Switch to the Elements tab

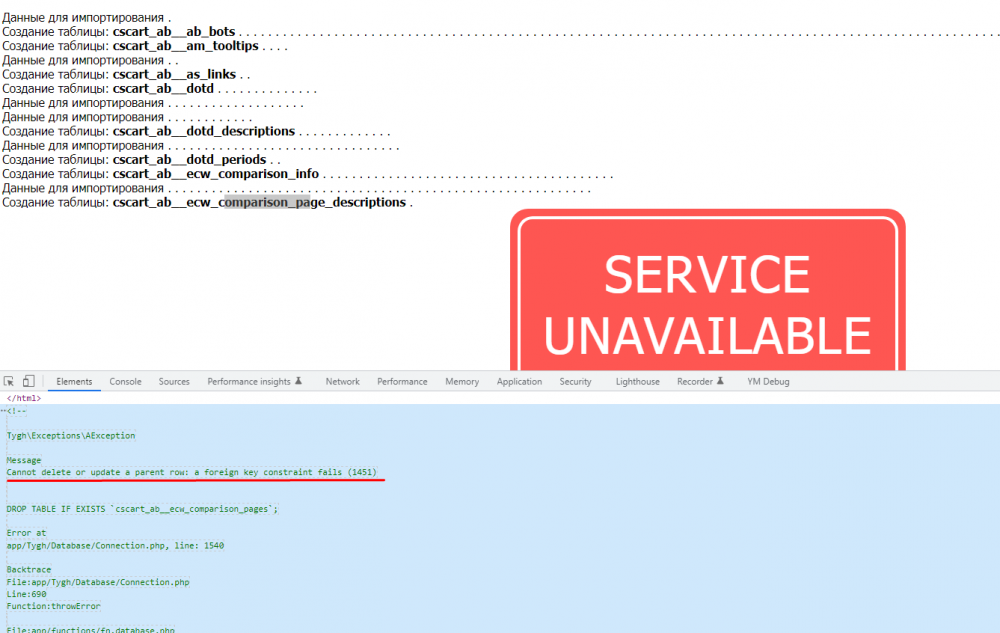(x=74, y=381)
